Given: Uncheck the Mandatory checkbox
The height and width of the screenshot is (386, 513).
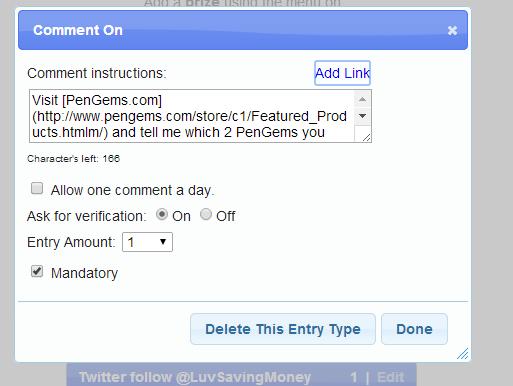Looking at the screenshot, I should (37, 271).
